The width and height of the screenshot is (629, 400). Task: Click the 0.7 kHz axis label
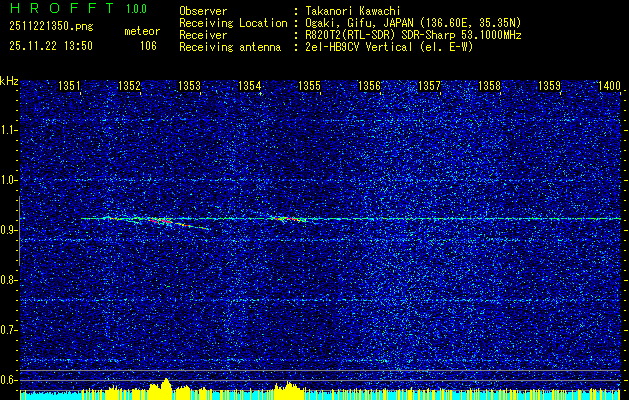click(7, 330)
